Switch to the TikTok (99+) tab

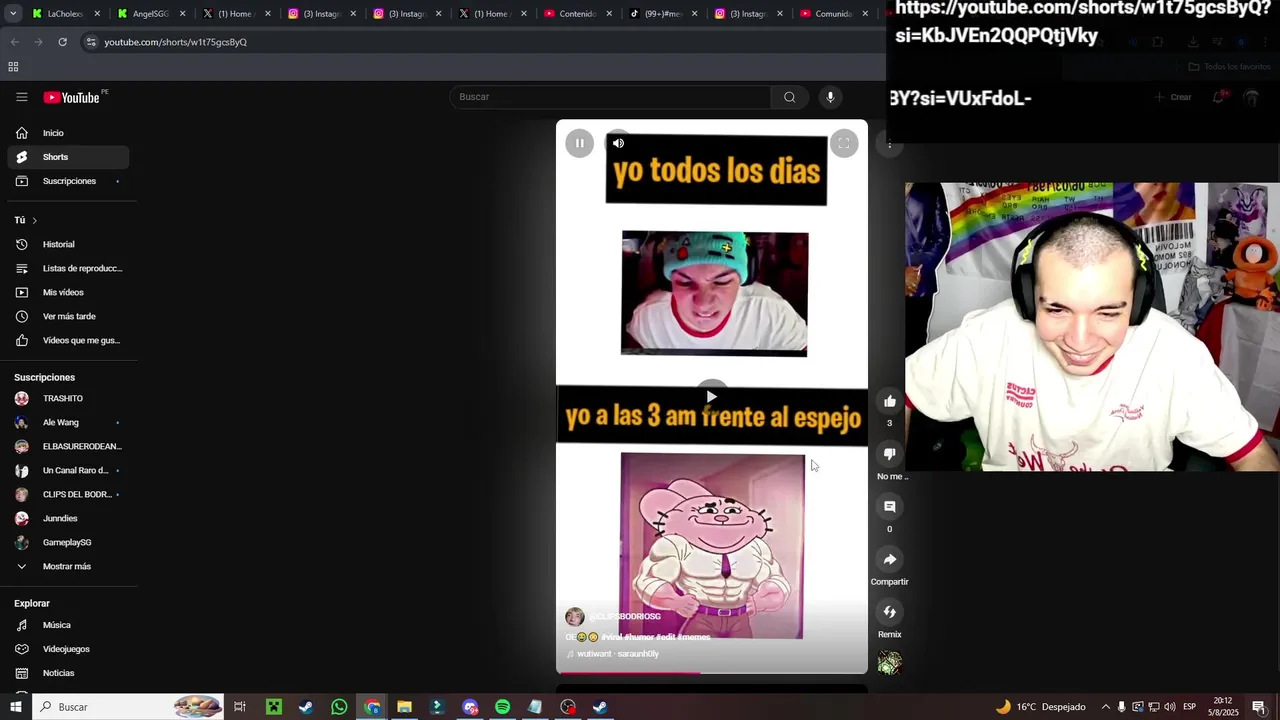coord(663,14)
